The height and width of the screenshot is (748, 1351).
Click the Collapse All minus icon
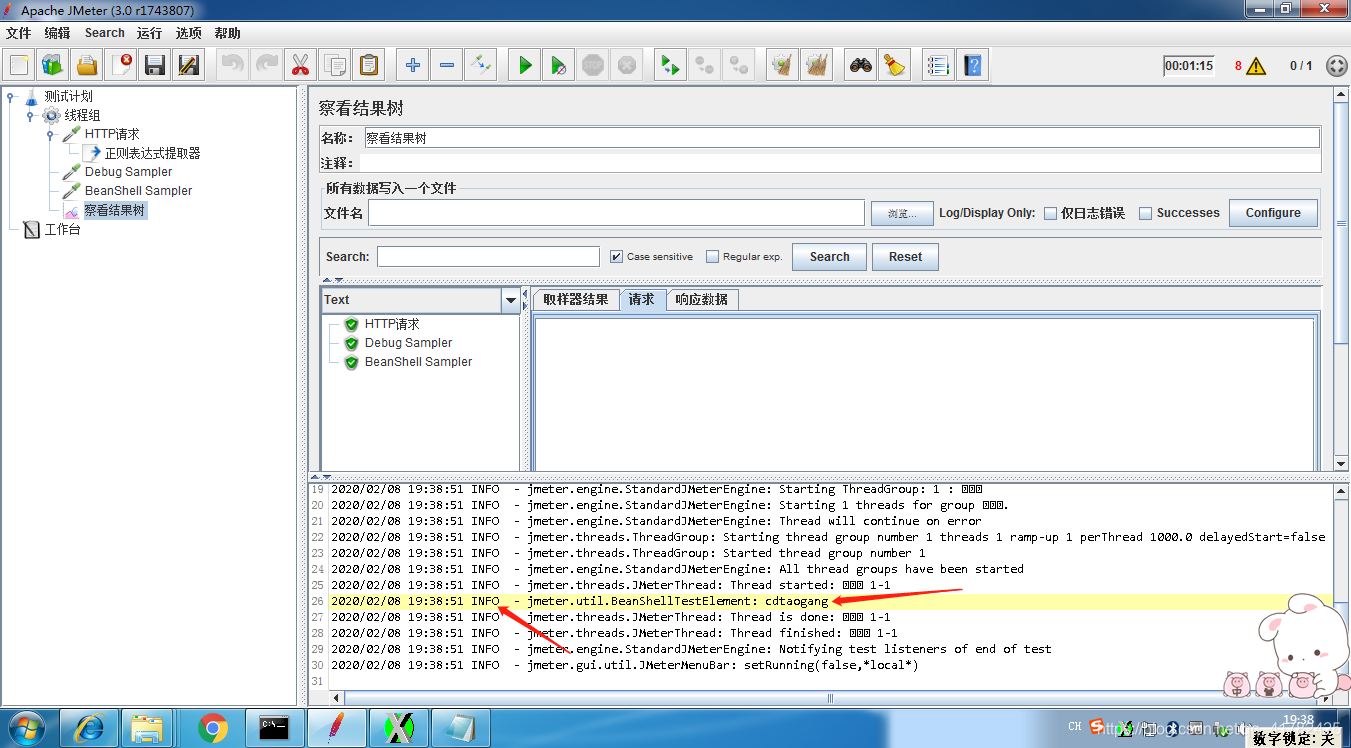point(446,65)
